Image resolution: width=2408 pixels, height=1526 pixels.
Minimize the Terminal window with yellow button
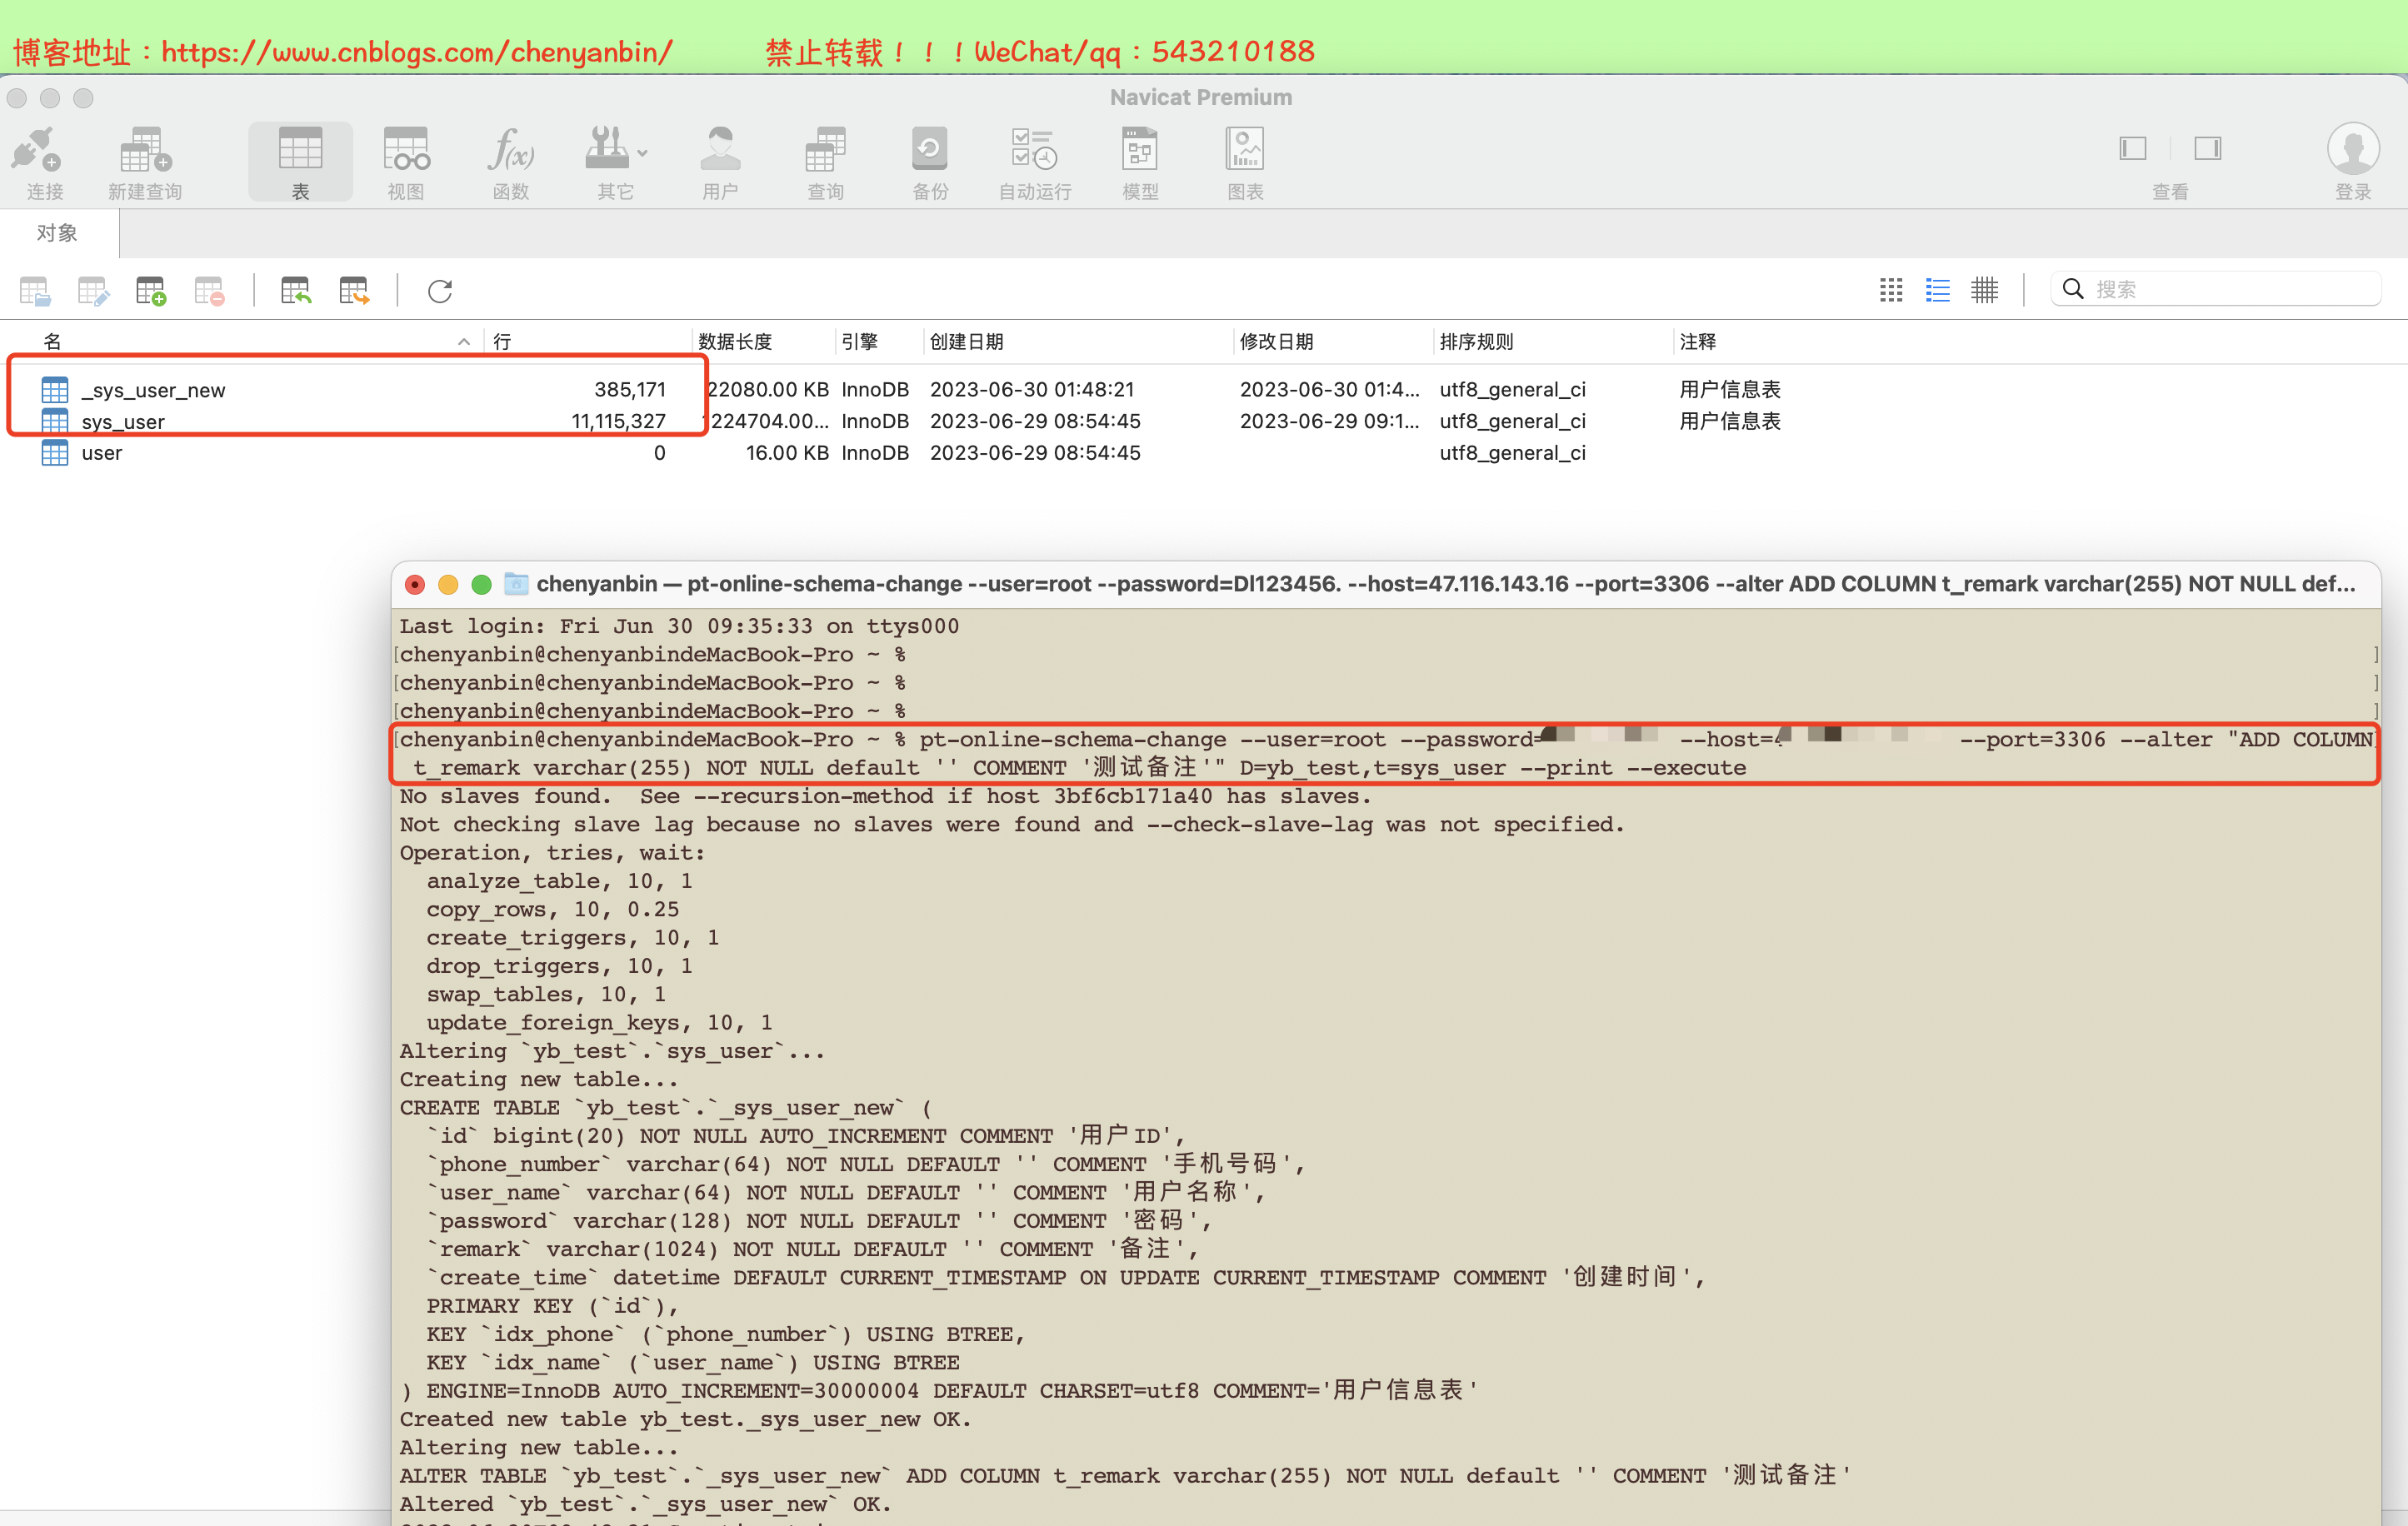coord(448,584)
